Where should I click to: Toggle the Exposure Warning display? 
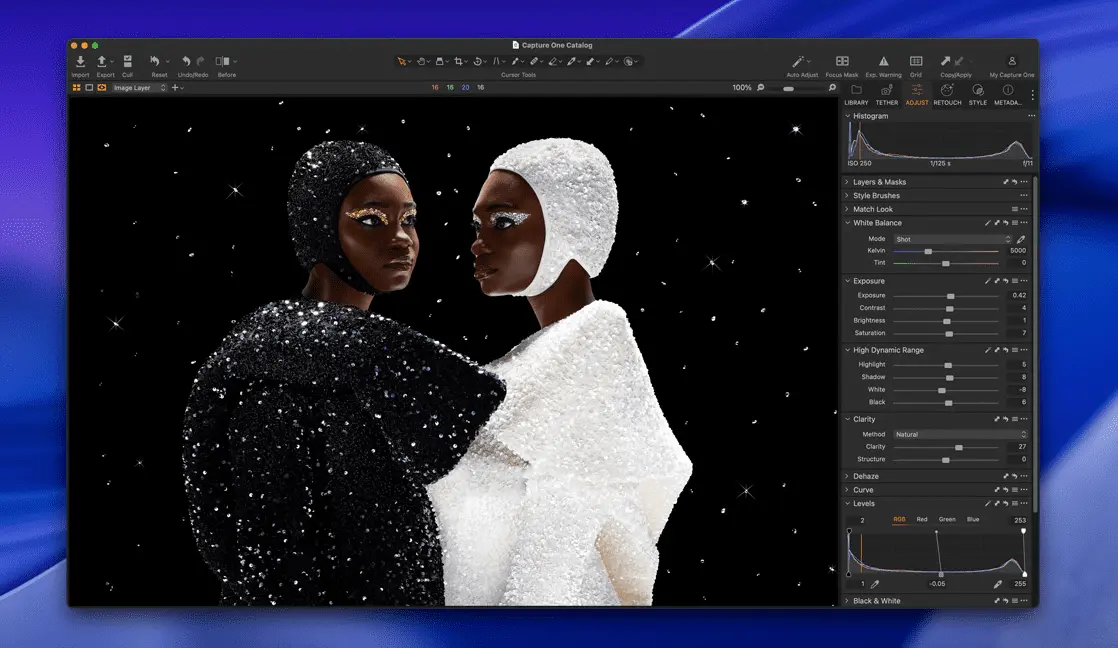point(883,62)
